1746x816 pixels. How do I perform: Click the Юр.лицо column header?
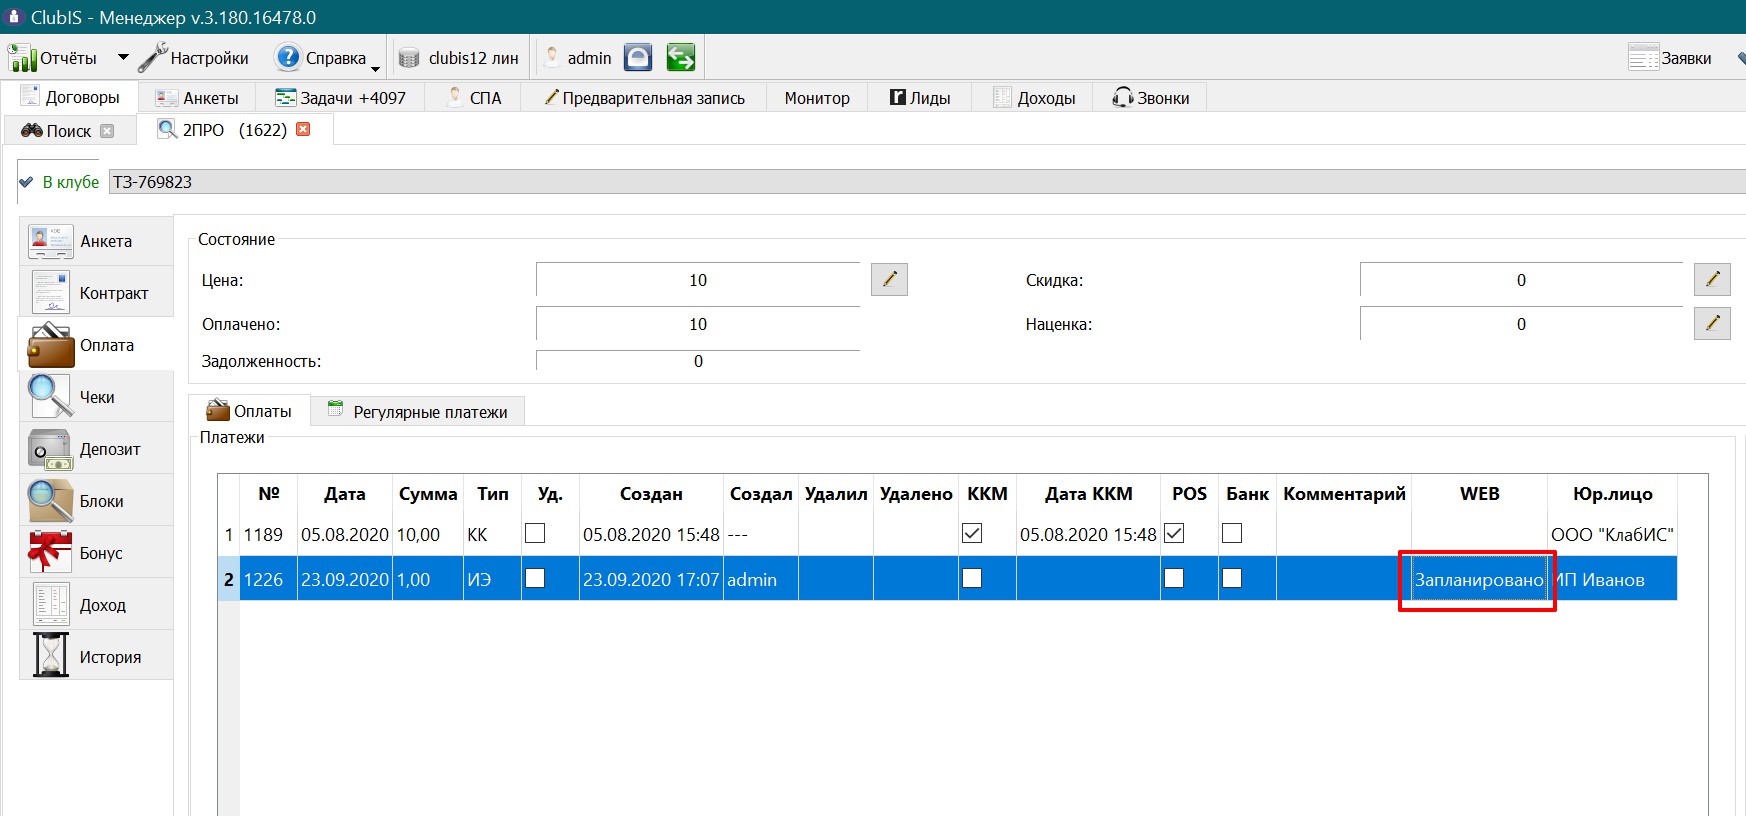point(1612,494)
